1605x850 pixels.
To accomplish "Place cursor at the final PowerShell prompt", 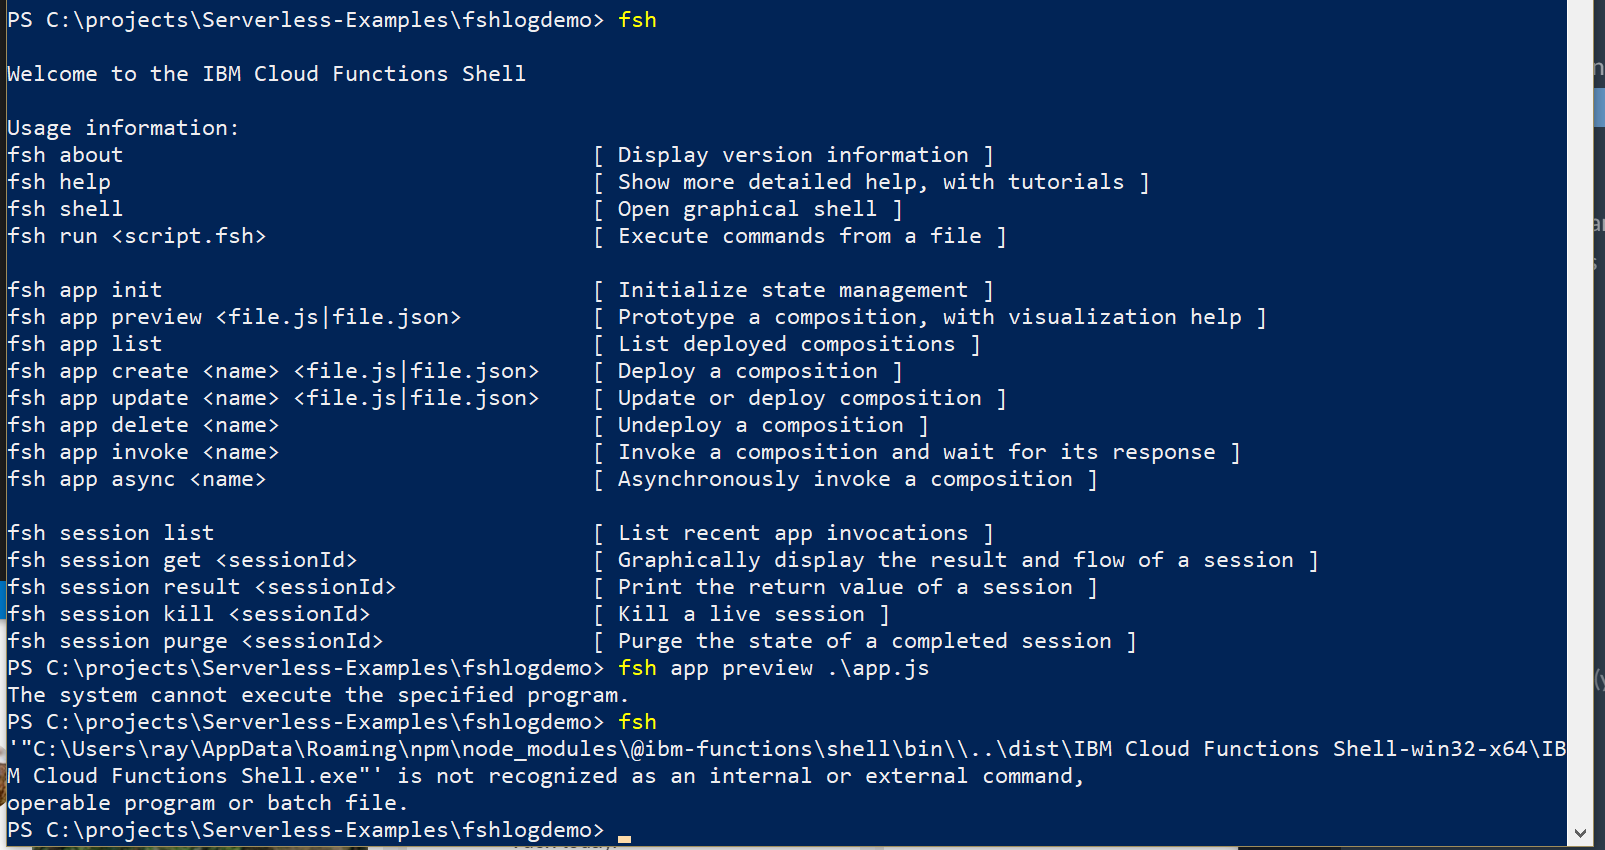I will 624,832.
